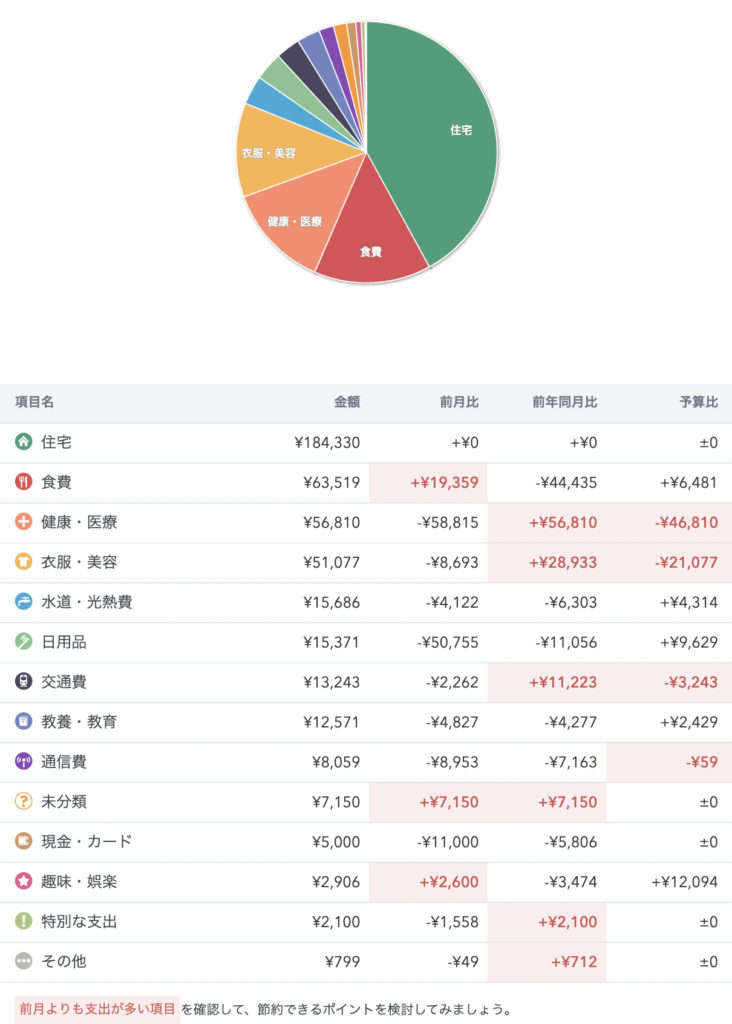Click the blue 水道・光熱費 faucet icon
The image size is (732, 1024).
click(x=23, y=602)
